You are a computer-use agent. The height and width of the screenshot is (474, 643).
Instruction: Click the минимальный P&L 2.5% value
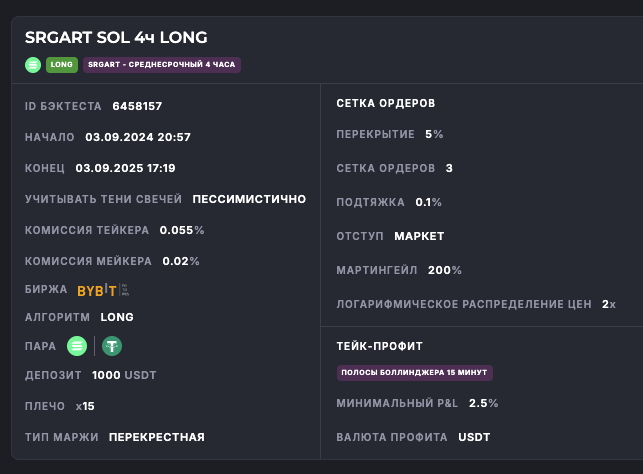483,403
